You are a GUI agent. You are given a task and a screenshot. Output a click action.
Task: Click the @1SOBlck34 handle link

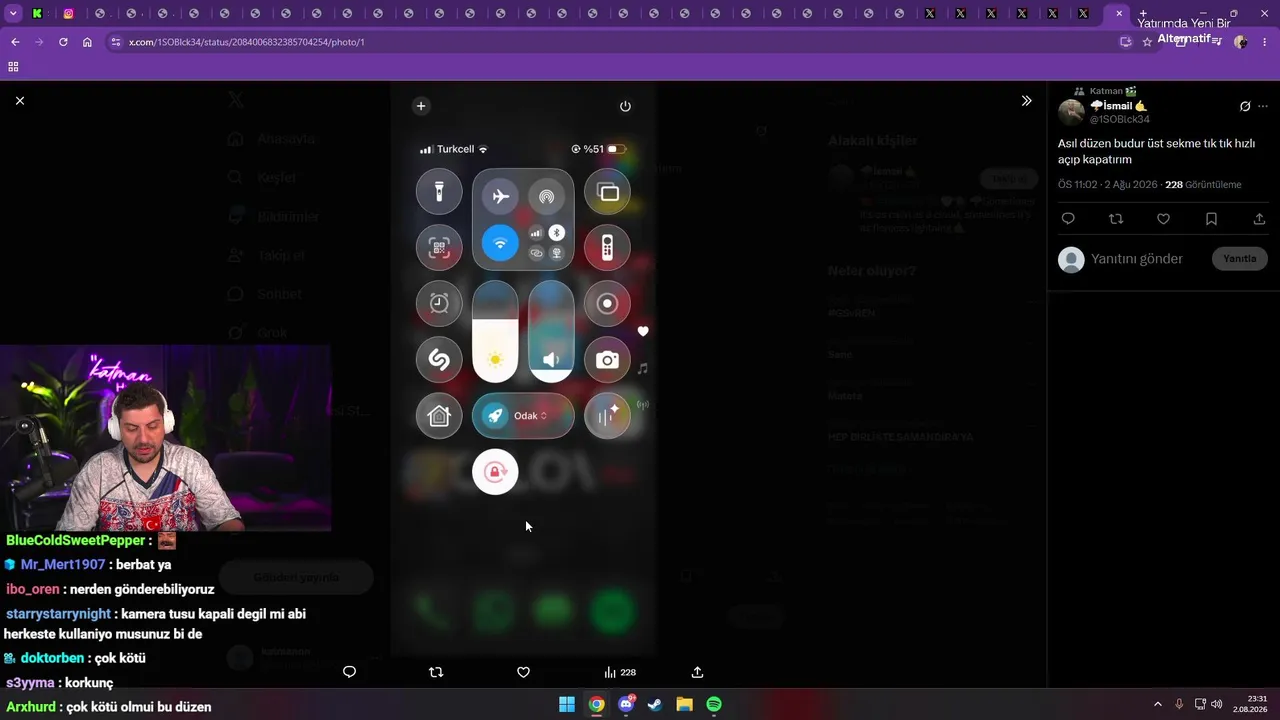coord(1120,120)
